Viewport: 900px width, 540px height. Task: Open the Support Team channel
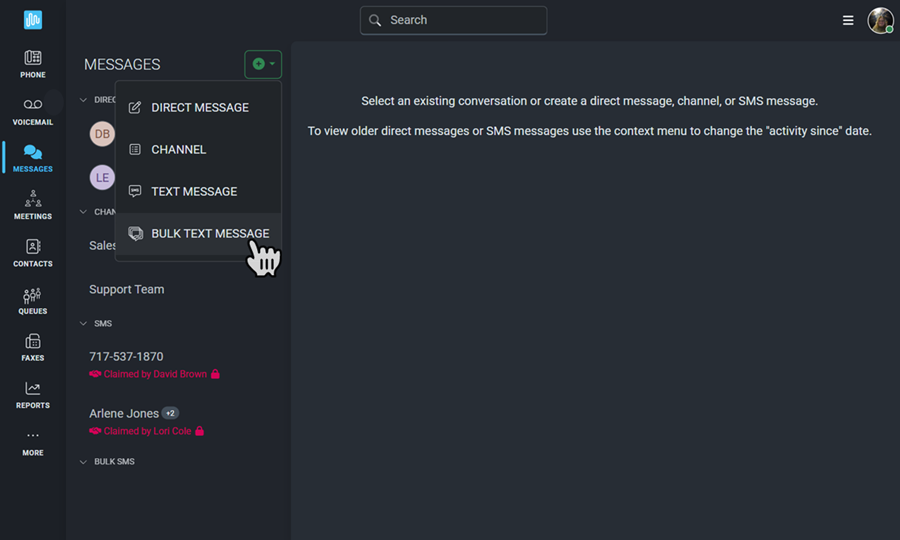(127, 290)
